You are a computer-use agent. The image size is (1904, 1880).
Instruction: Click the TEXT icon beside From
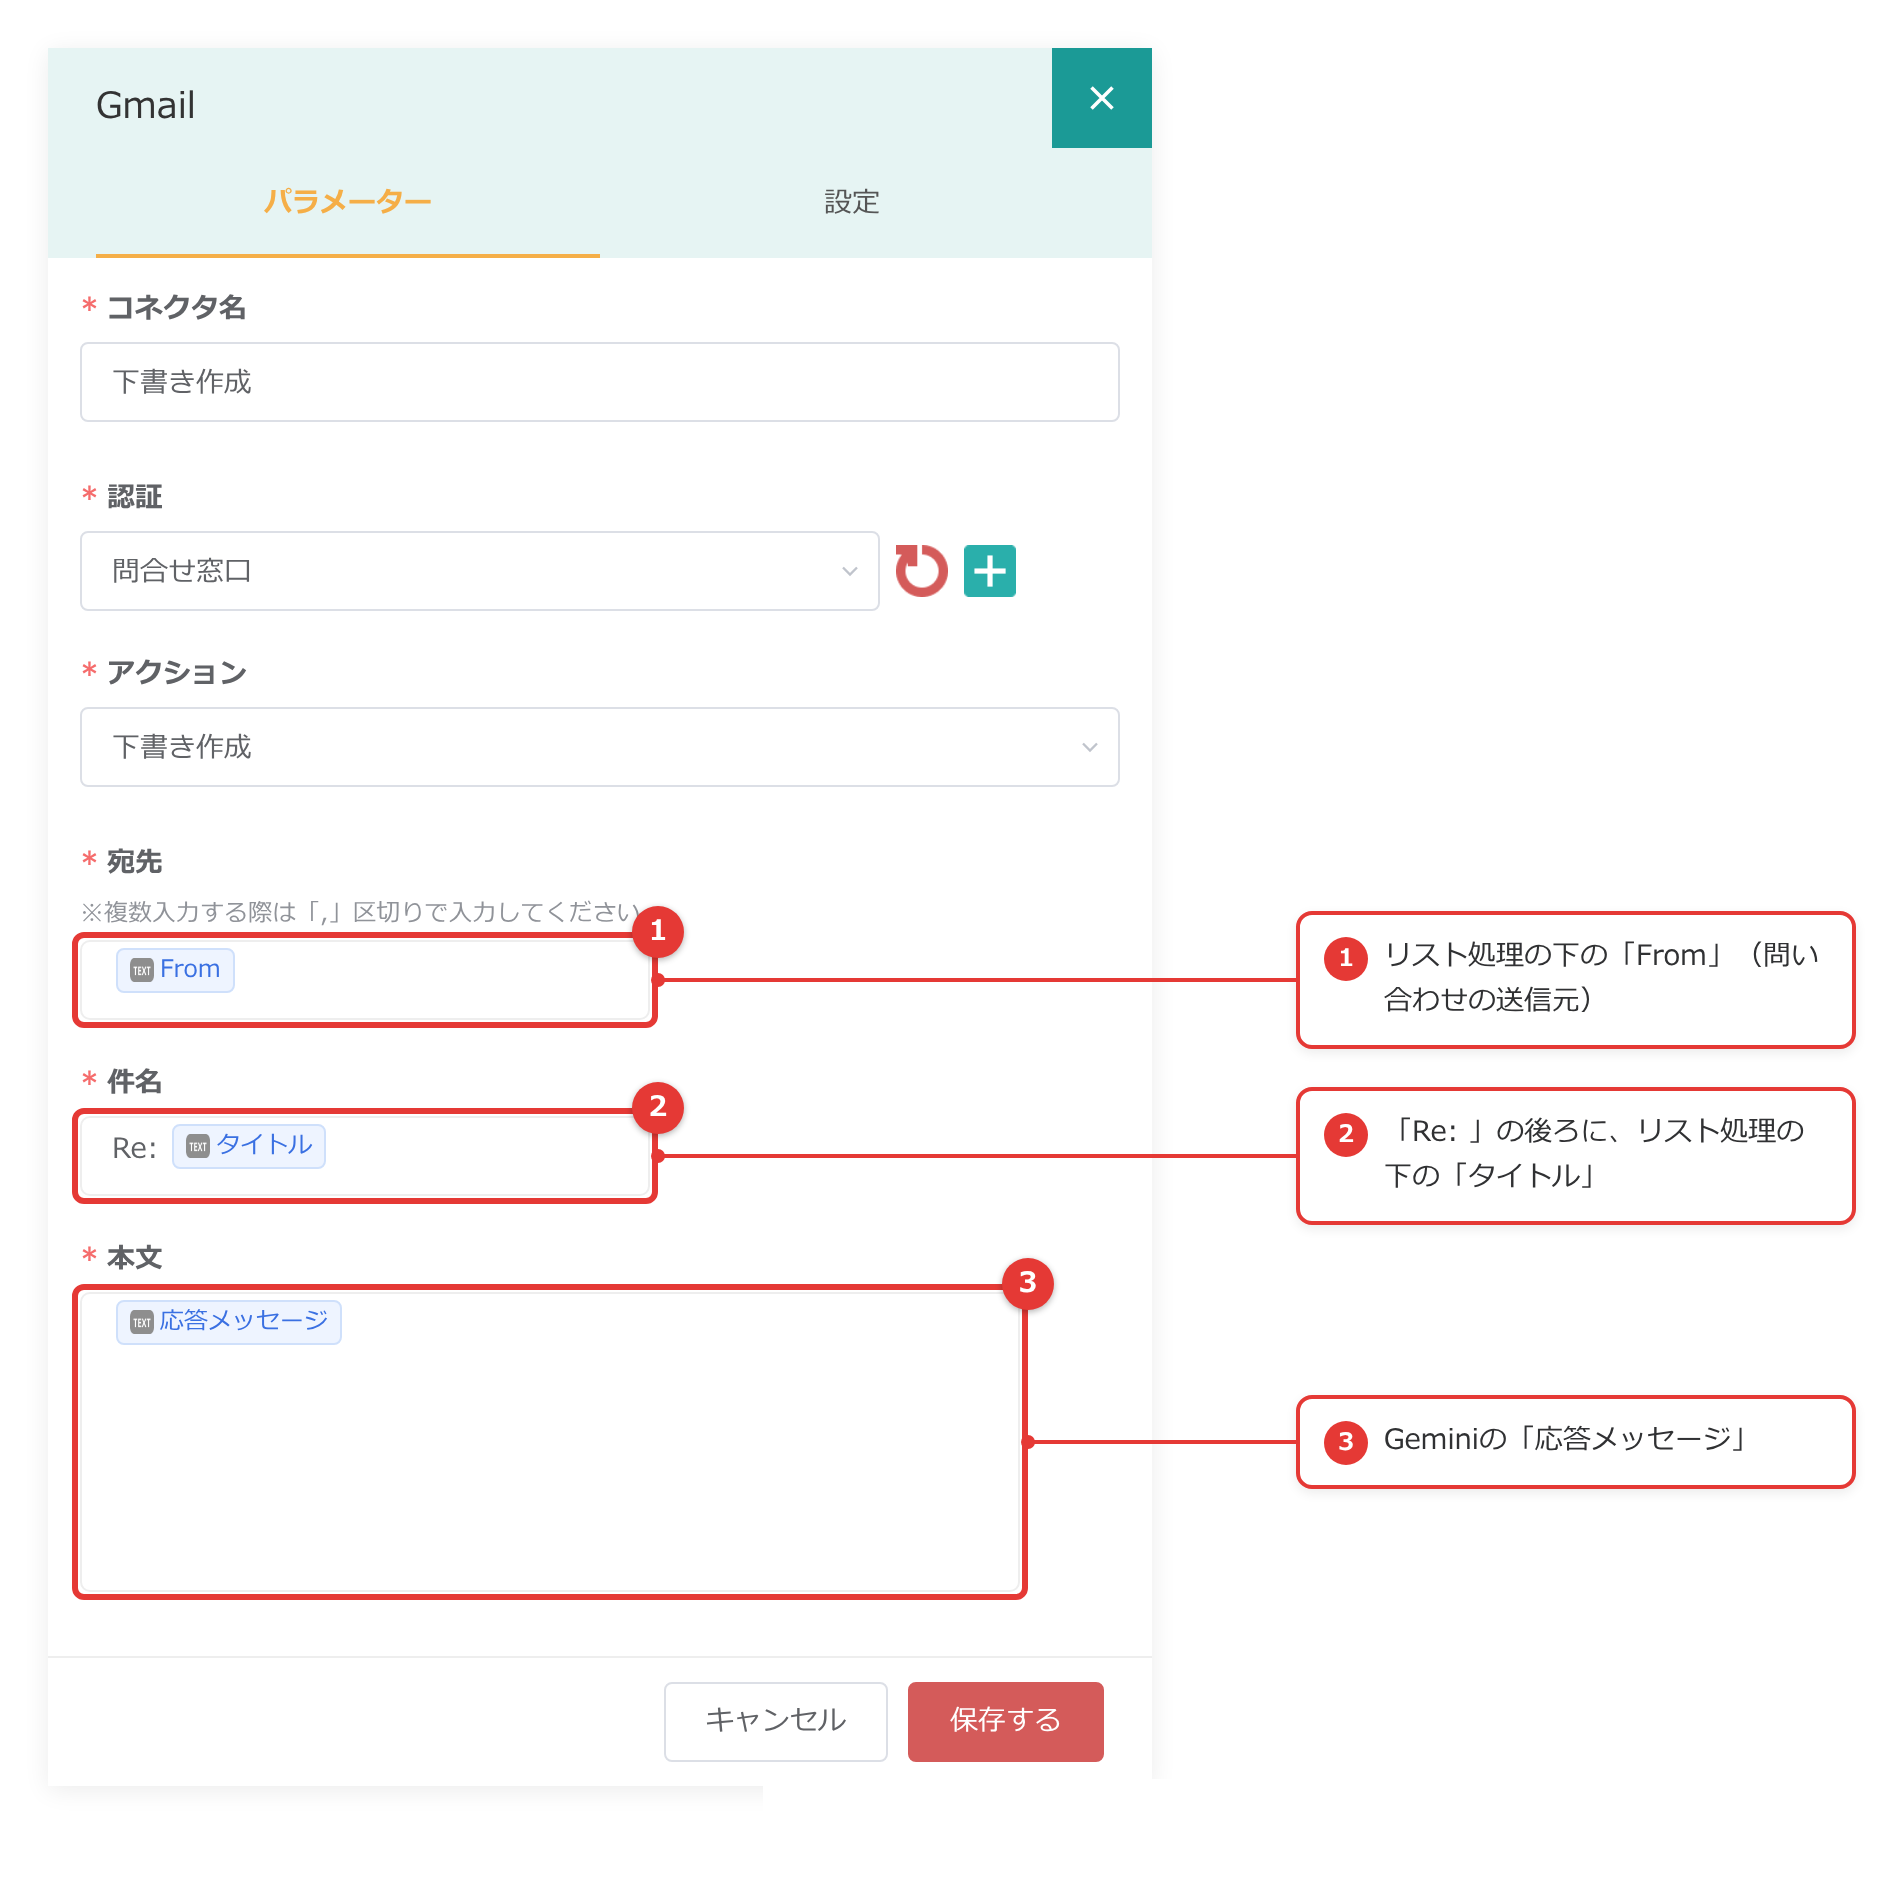142,970
